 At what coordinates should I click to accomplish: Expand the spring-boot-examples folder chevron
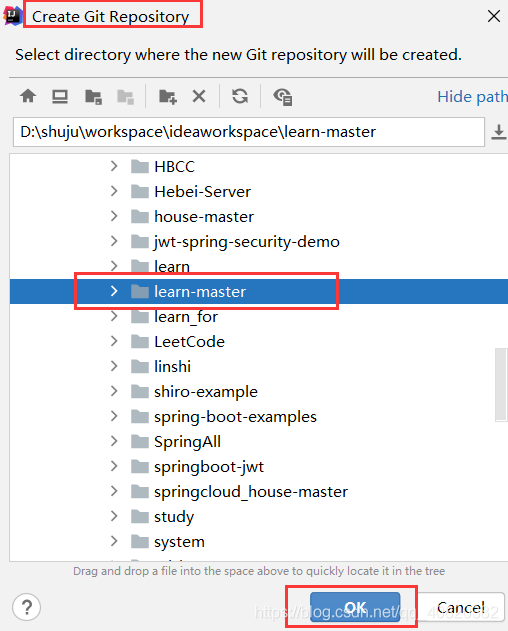[x=114, y=416]
